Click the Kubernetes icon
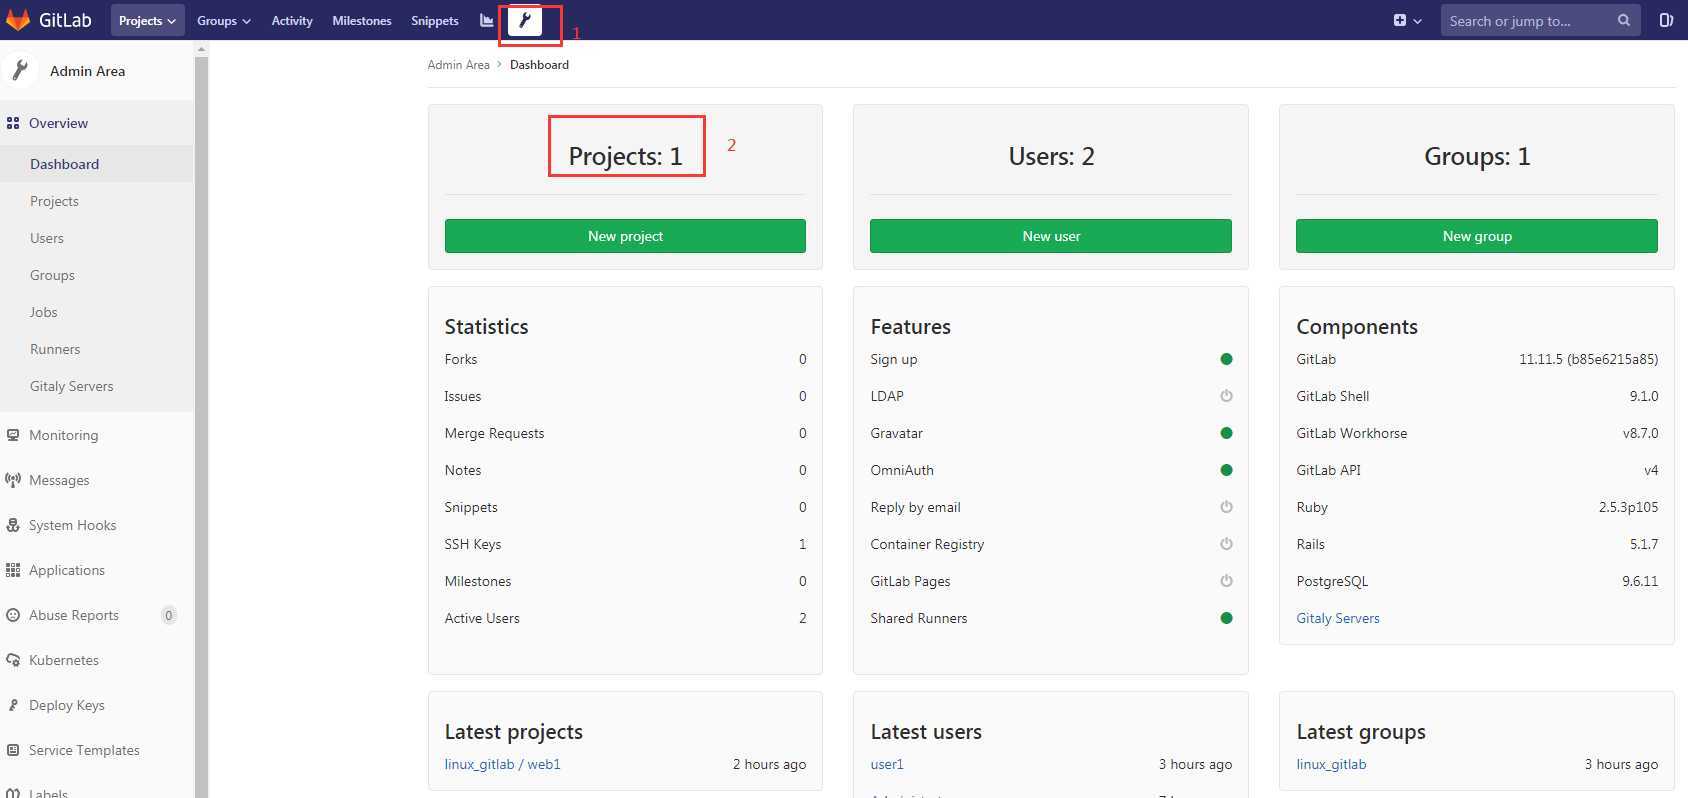This screenshot has height=798, width=1688. click(x=13, y=660)
